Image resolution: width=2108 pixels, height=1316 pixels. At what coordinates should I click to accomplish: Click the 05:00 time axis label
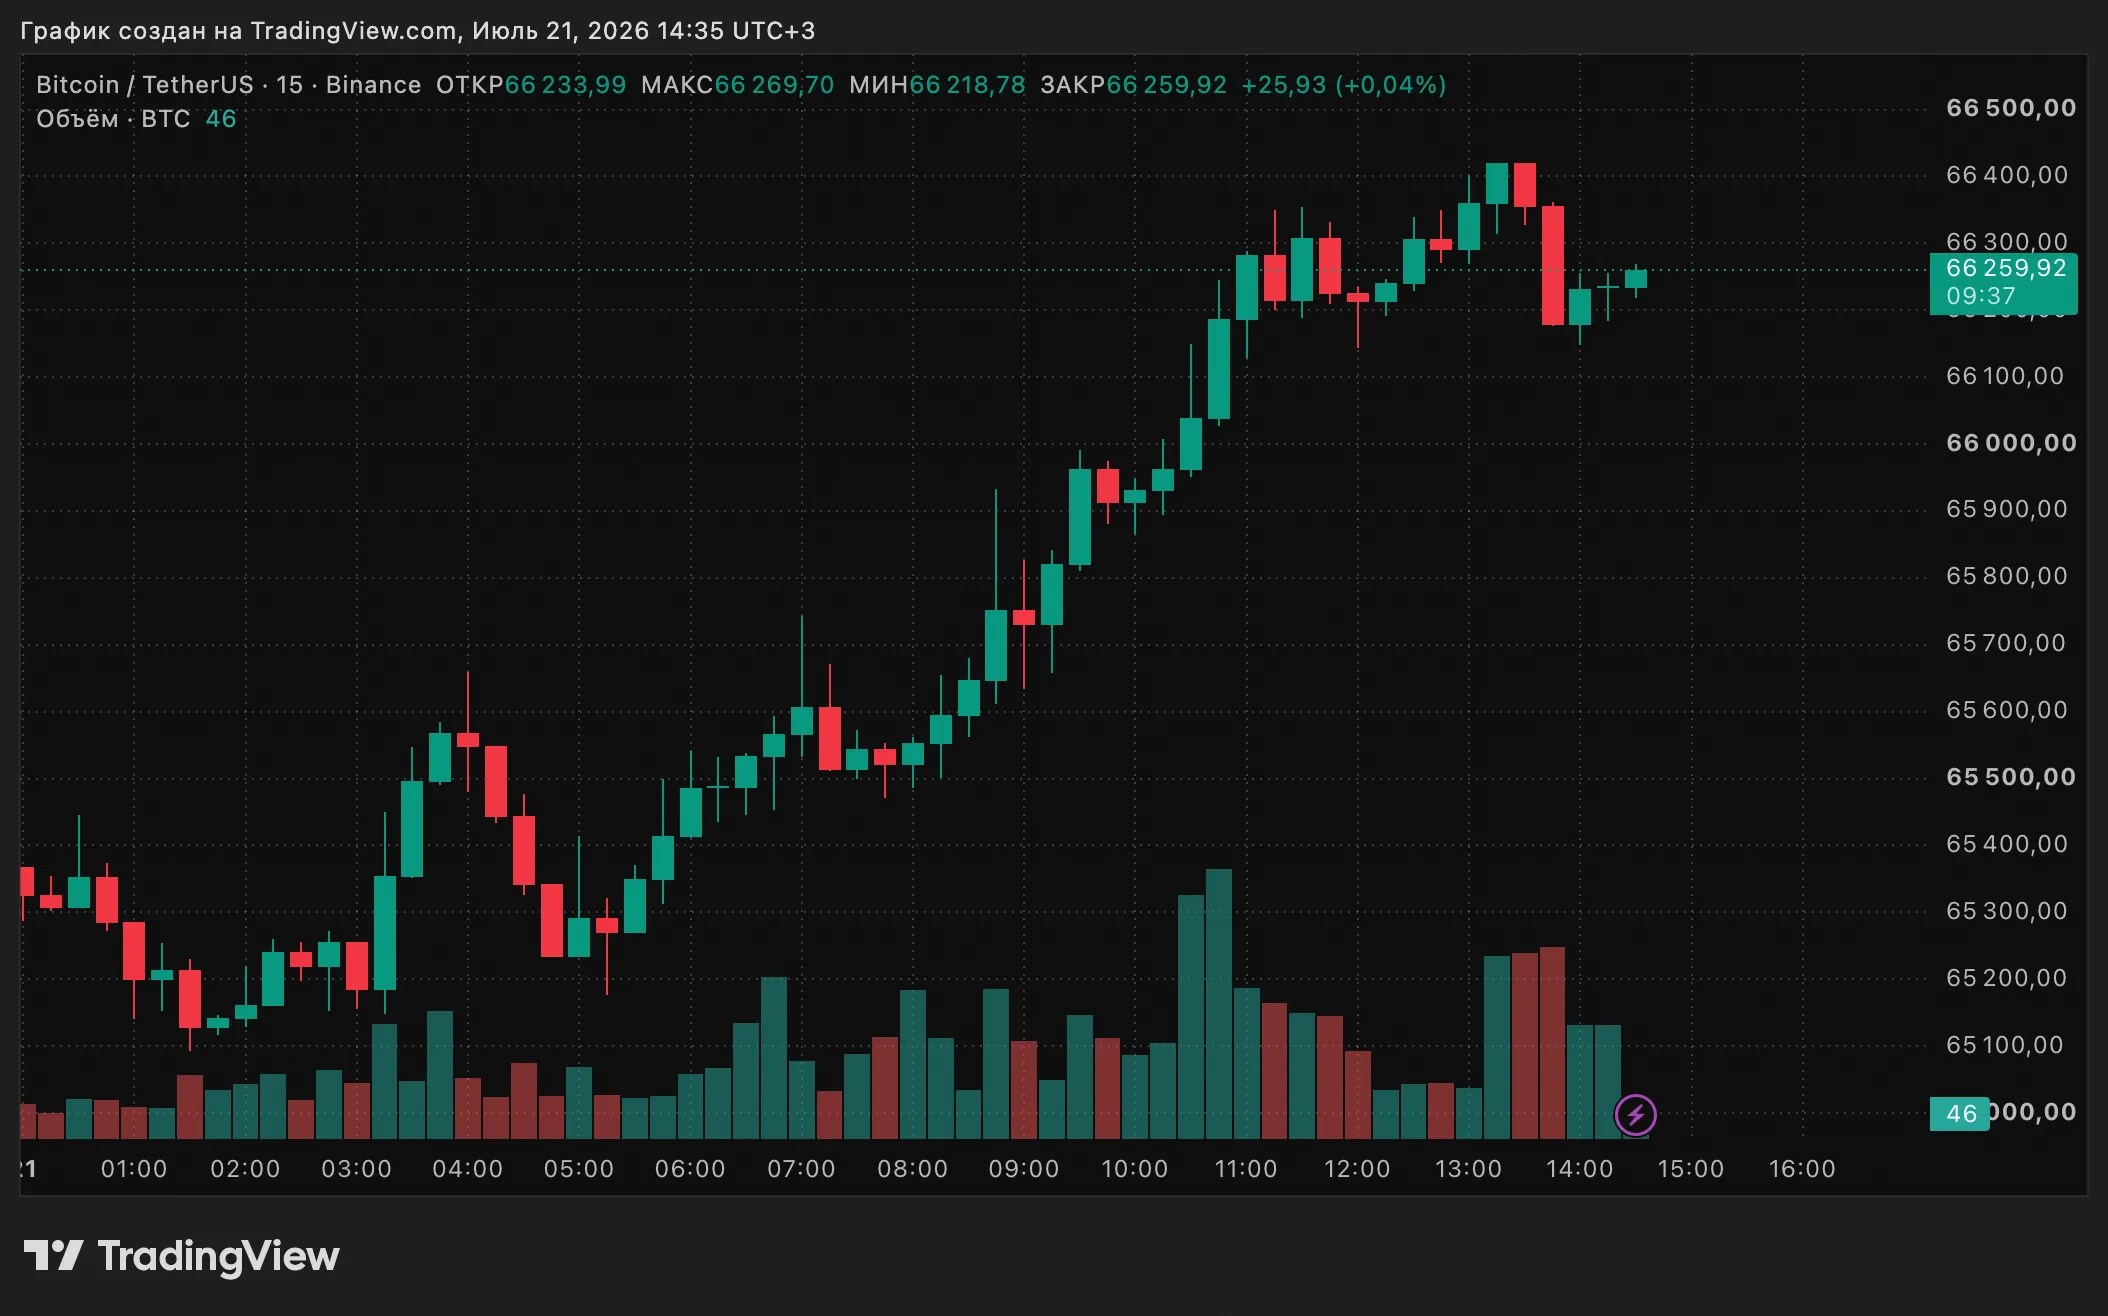[579, 1169]
